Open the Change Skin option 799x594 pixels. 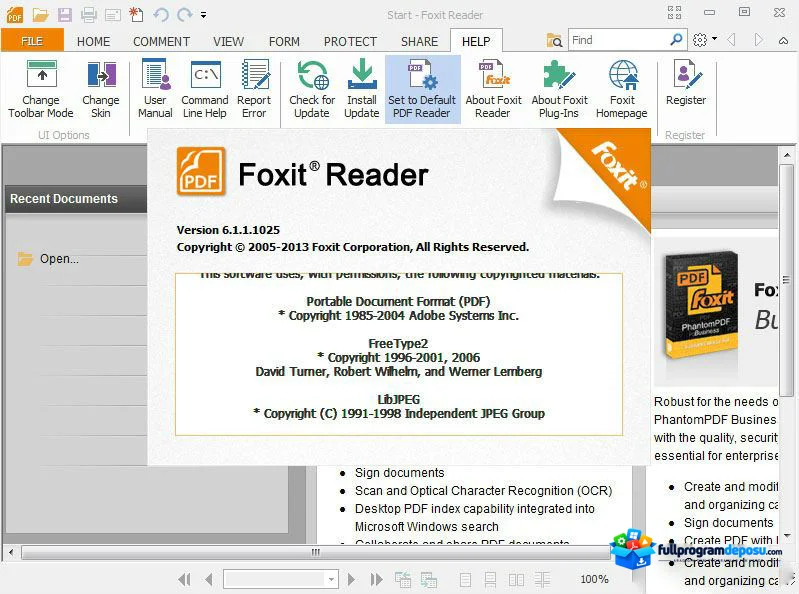101,90
